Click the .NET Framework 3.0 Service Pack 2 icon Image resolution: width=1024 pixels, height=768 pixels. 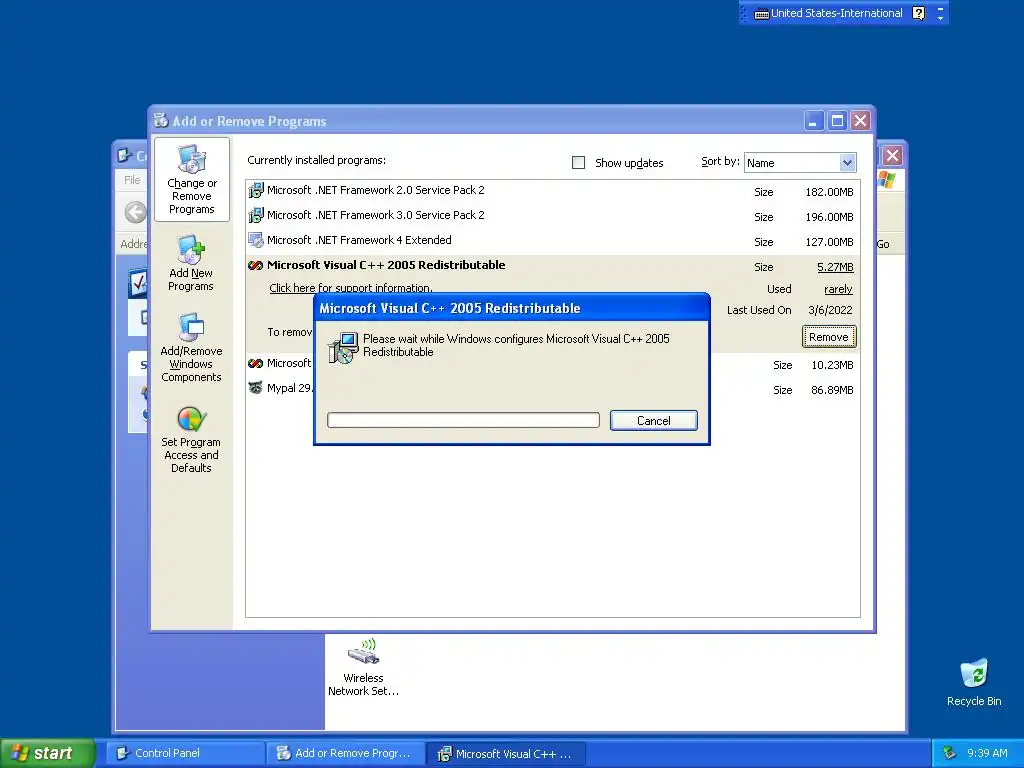click(x=256, y=216)
